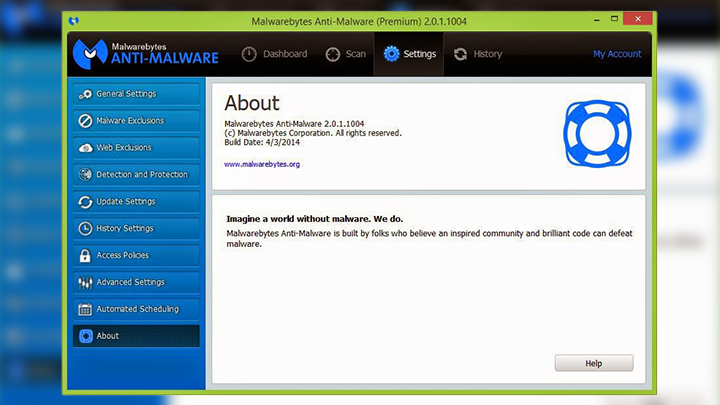Click the Malwarebytes Anti-Malware logo
Screen dimensions: 720x405
146,54
